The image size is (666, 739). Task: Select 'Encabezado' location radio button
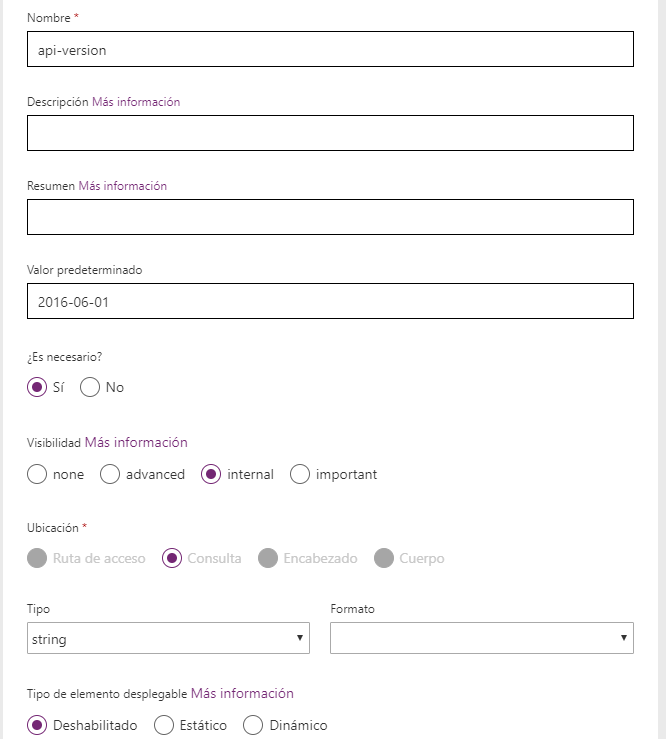268,558
